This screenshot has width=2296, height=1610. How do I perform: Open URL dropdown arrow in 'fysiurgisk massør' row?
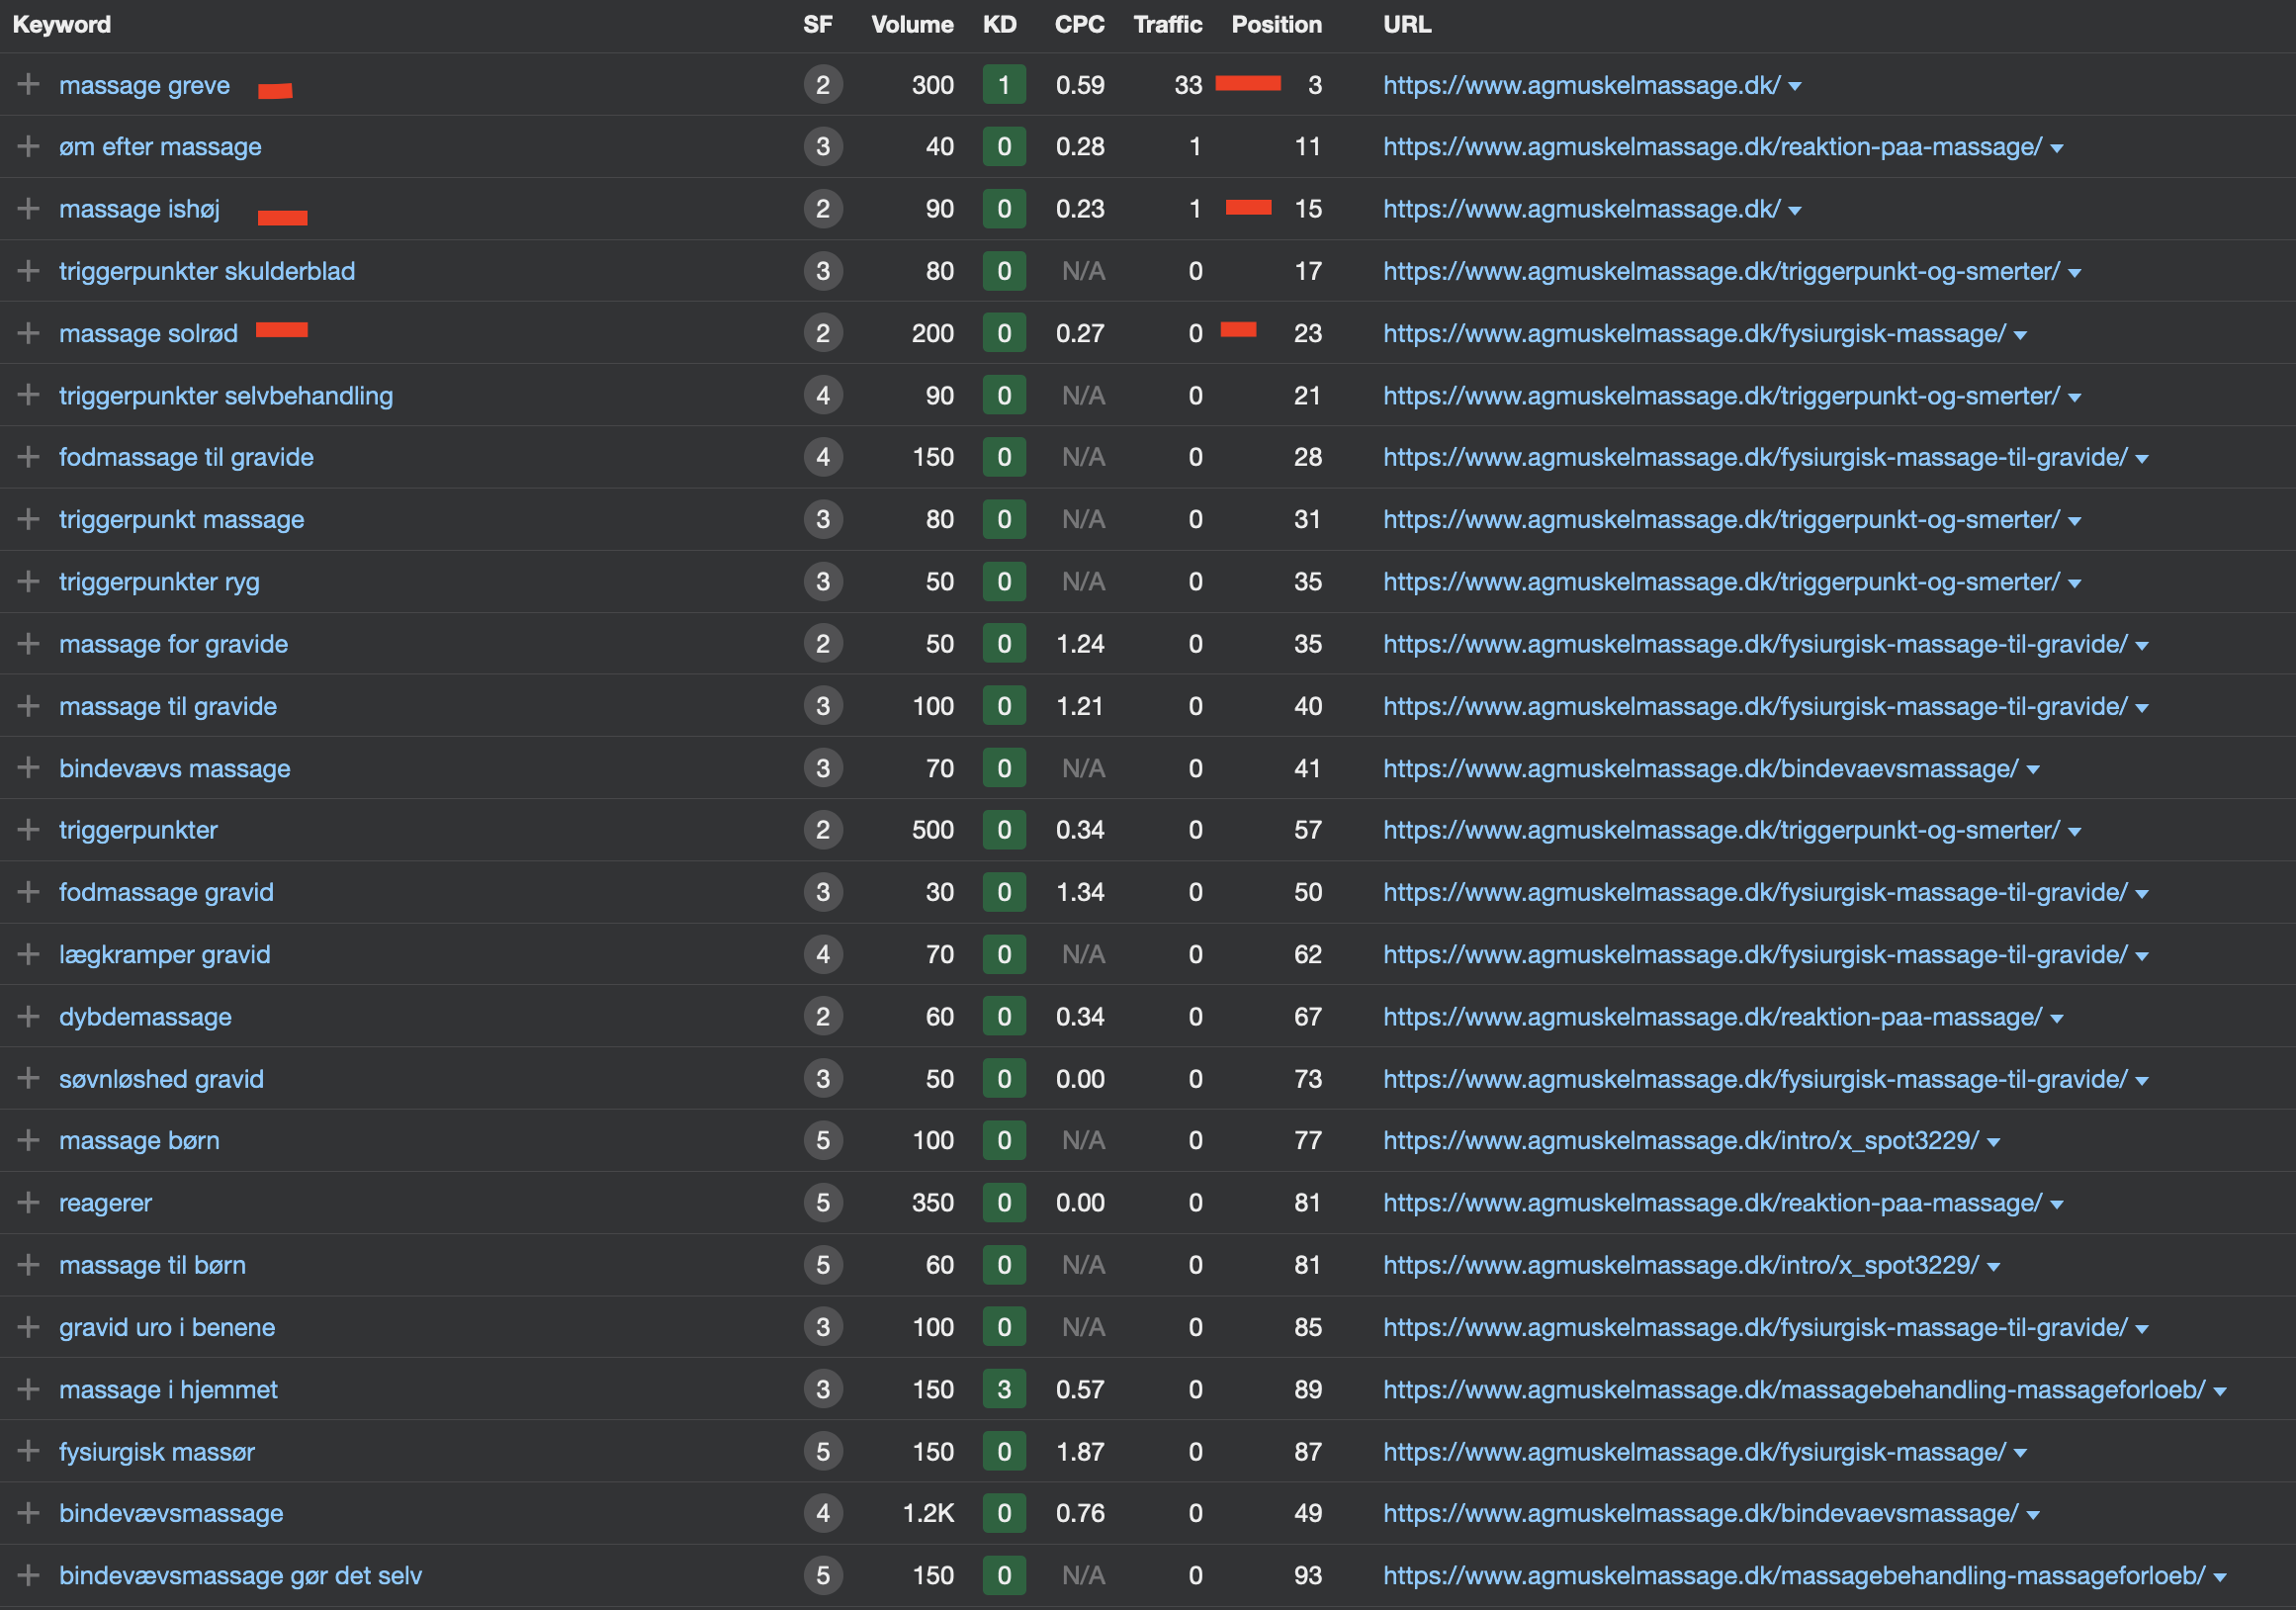pyautogui.click(x=2021, y=1453)
